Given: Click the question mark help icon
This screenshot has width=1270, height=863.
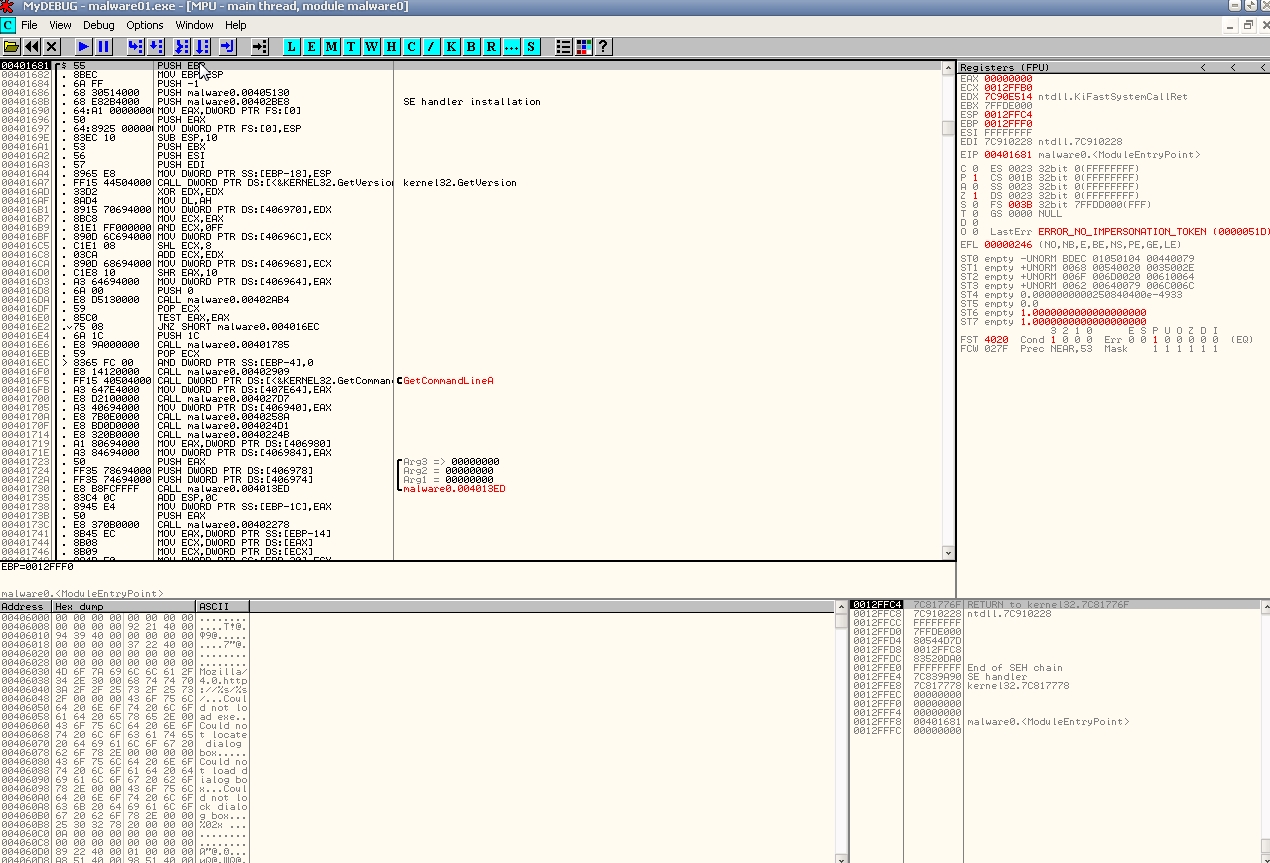Looking at the screenshot, I should [x=603, y=47].
